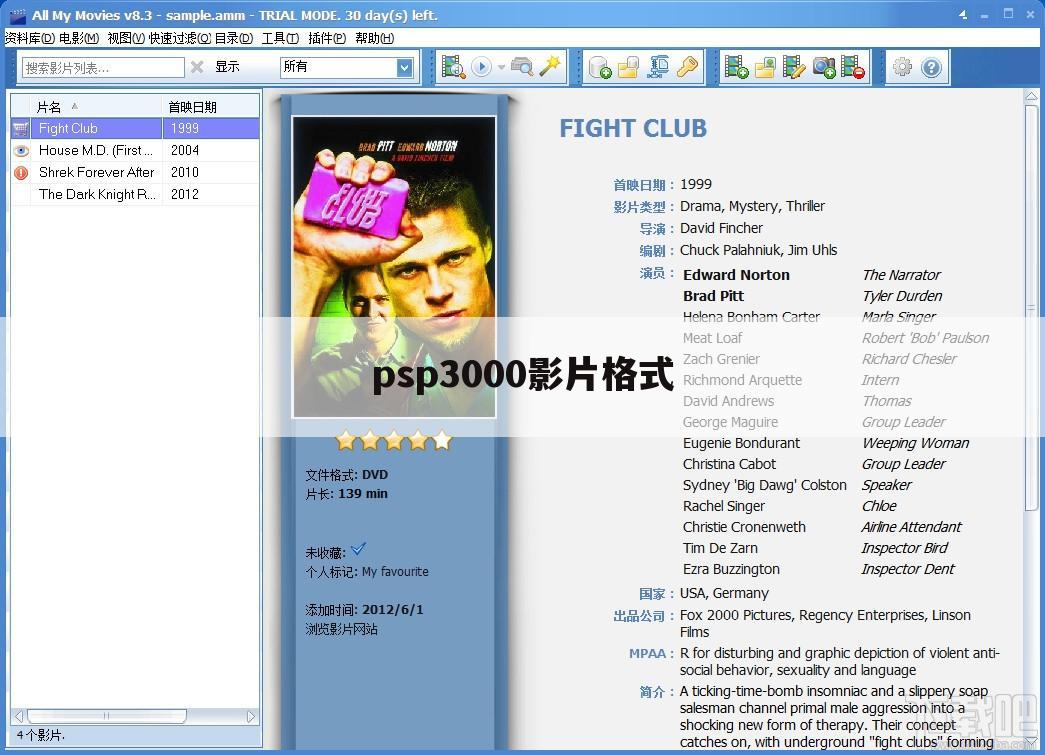
Task: Click the open database folder icon
Action: 628,67
